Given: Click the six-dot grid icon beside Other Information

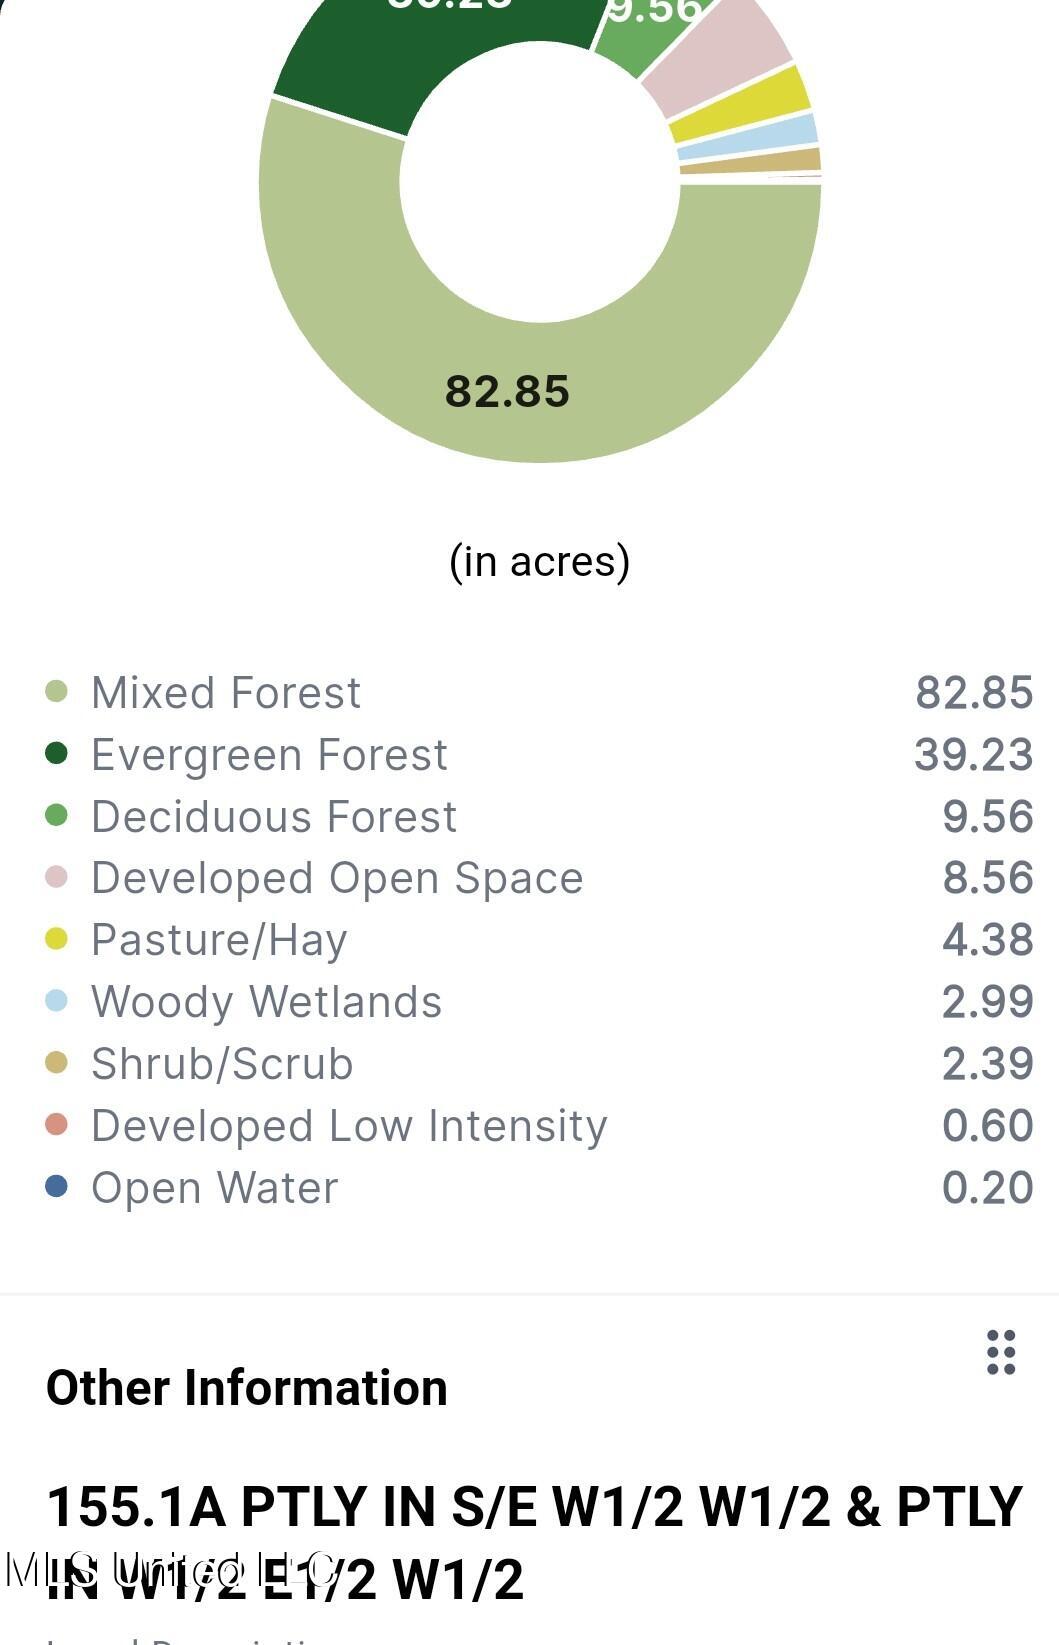Looking at the screenshot, I should pos(1001,1352).
